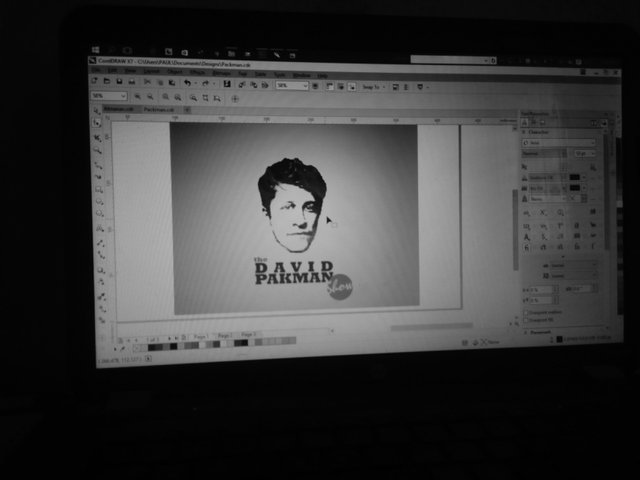Select the Color Eyedropper tool
Viewport: 640px width, 480px height.
[102, 297]
